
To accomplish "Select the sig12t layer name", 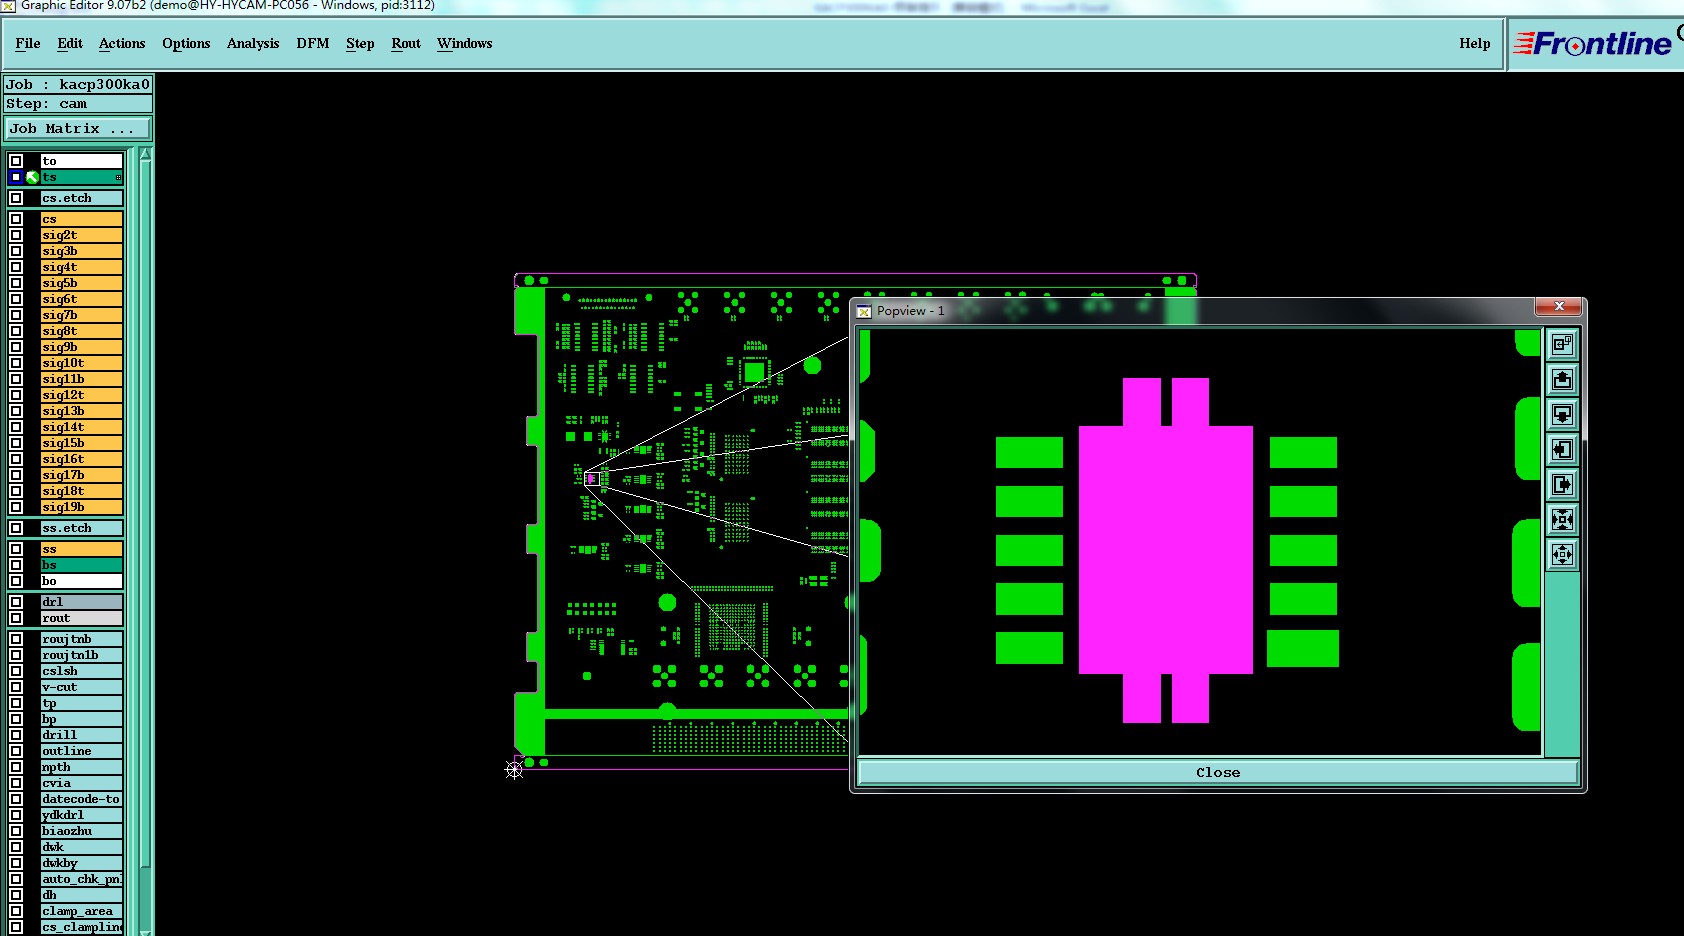I will (x=81, y=395).
